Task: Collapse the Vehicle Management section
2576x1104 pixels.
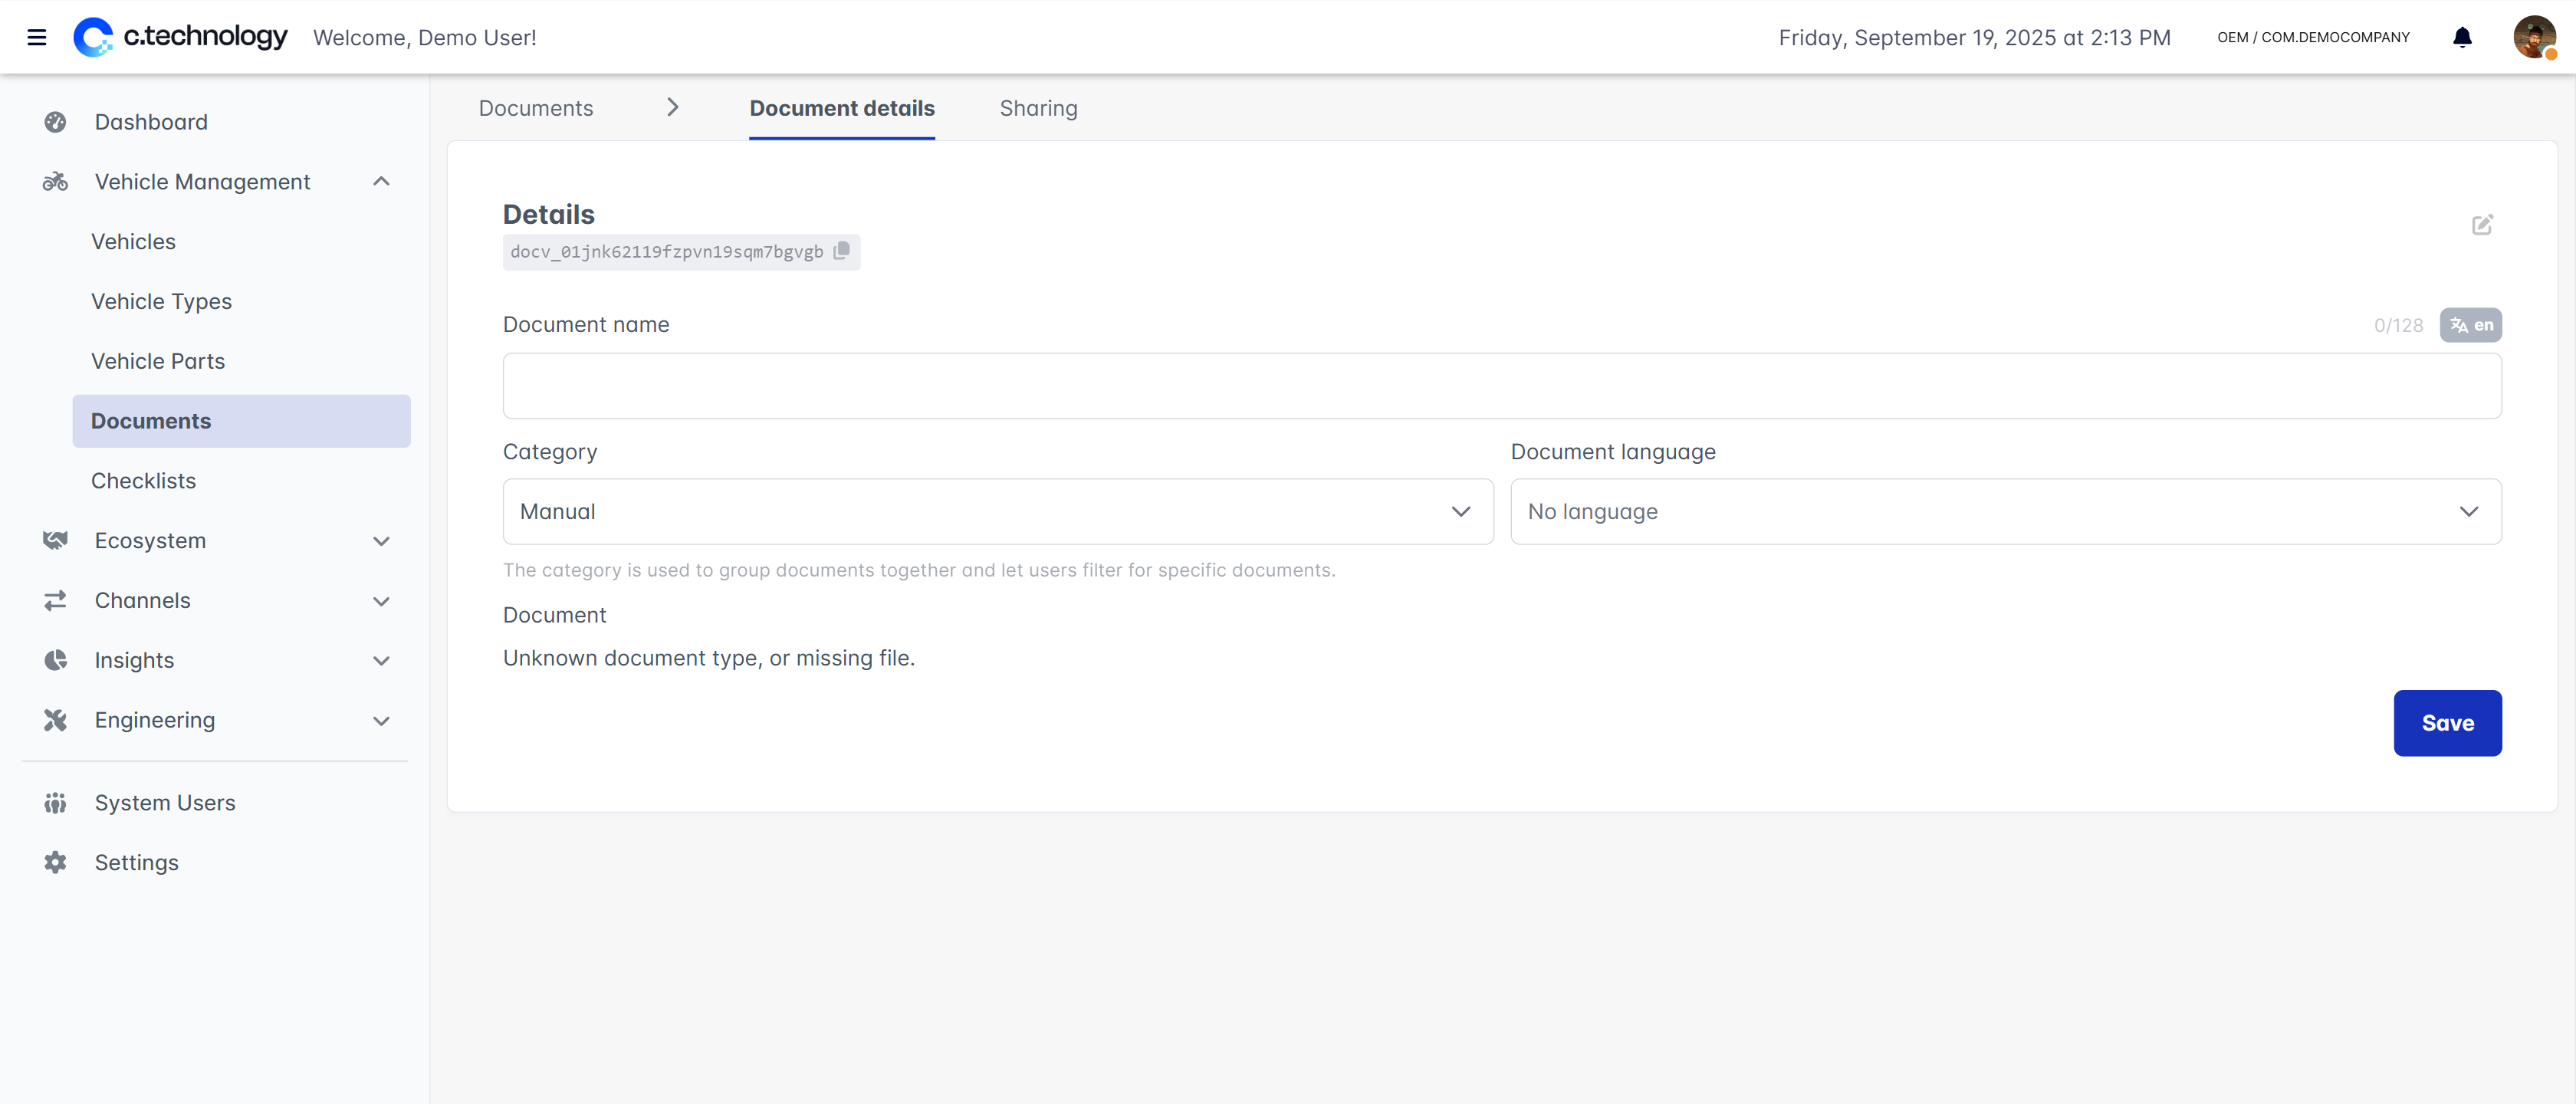Action: [381, 181]
